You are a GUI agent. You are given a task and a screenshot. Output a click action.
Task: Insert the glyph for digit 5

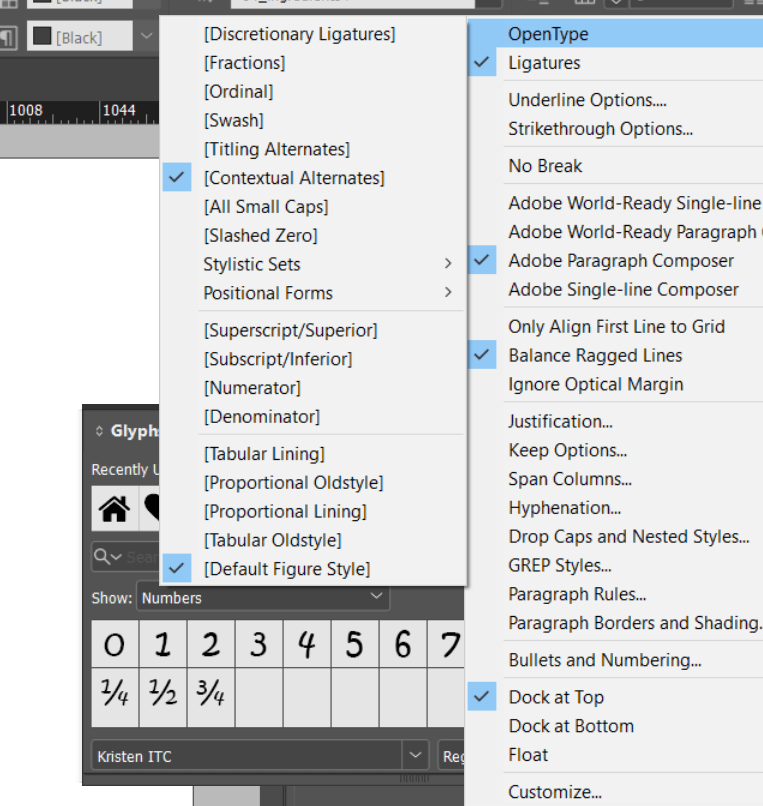tap(354, 644)
